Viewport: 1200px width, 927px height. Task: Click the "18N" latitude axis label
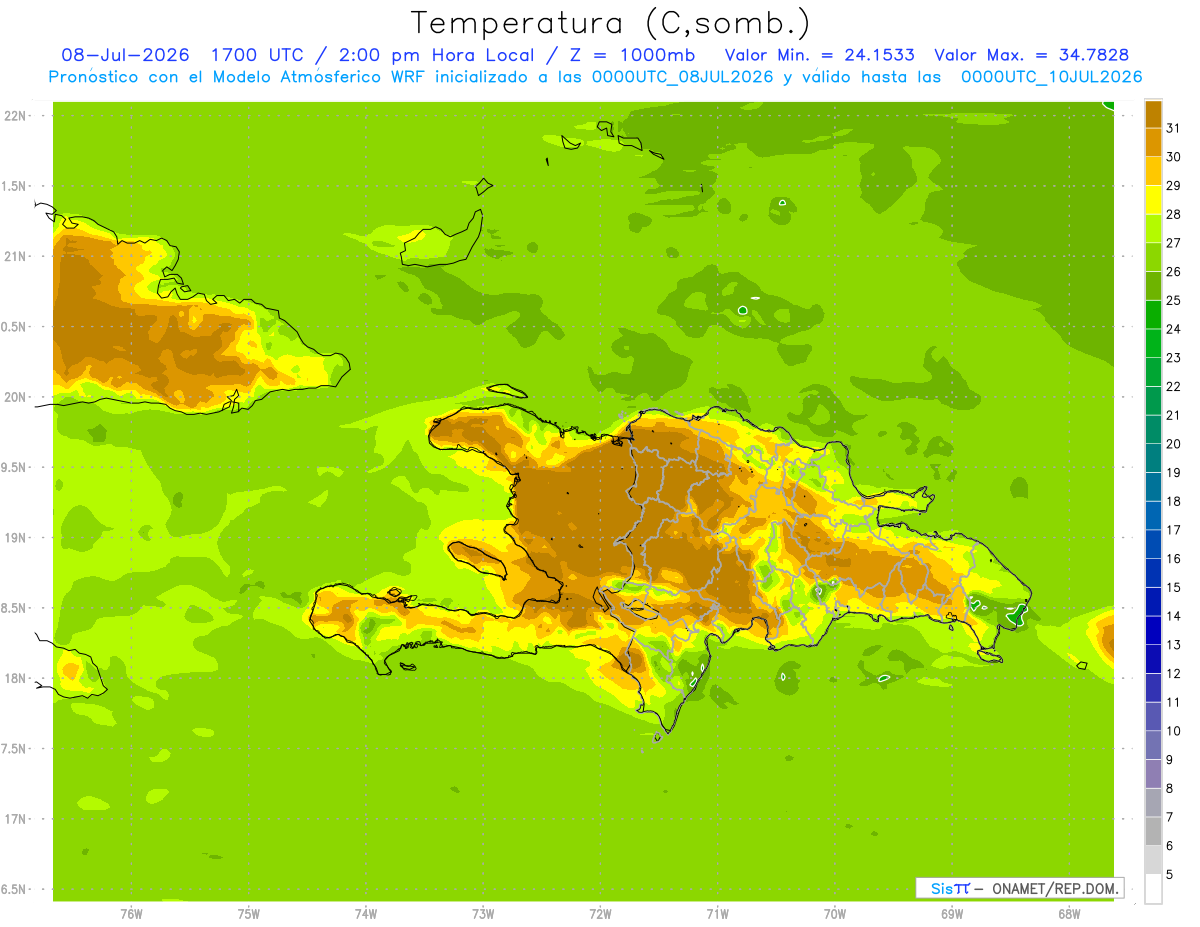click(15, 679)
